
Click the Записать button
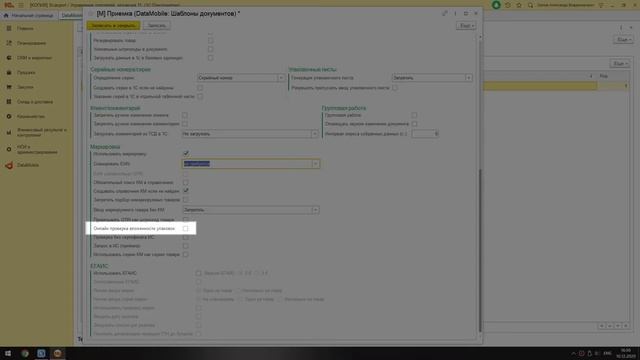pos(157,25)
